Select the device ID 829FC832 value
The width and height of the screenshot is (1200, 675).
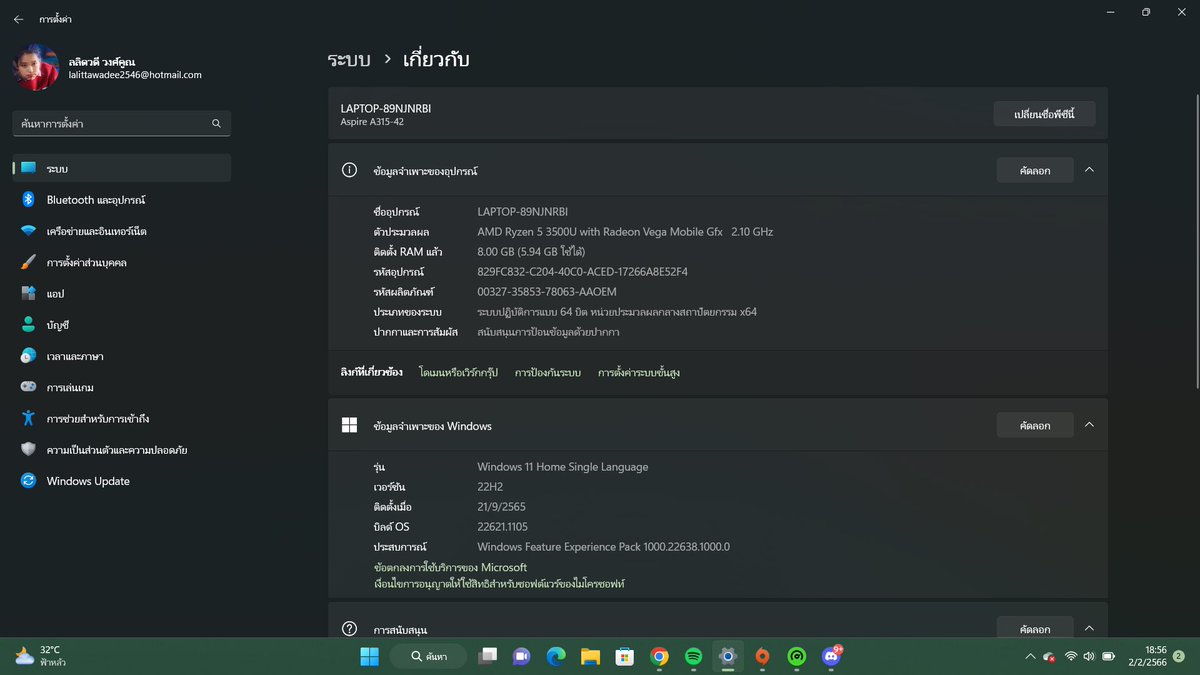(582, 272)
